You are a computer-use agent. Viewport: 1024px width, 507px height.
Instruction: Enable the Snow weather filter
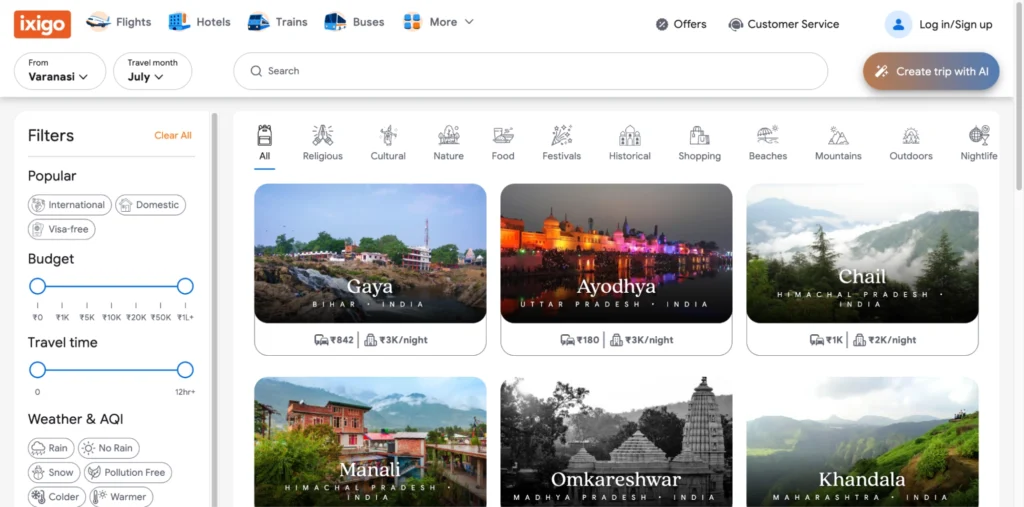tap(54, 472)
